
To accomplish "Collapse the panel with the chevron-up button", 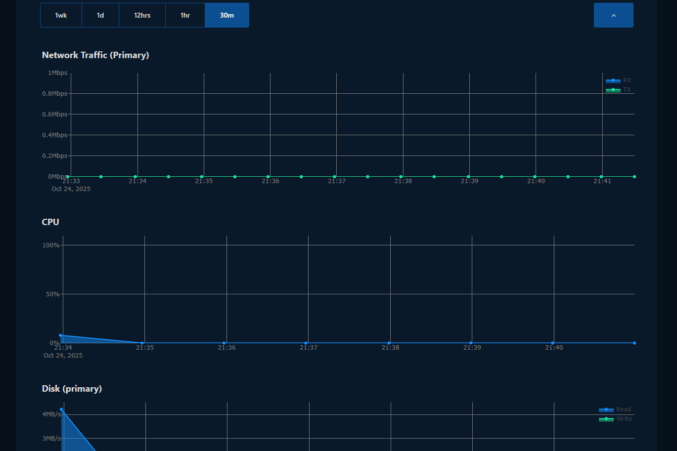I will (x=613, y=15).
